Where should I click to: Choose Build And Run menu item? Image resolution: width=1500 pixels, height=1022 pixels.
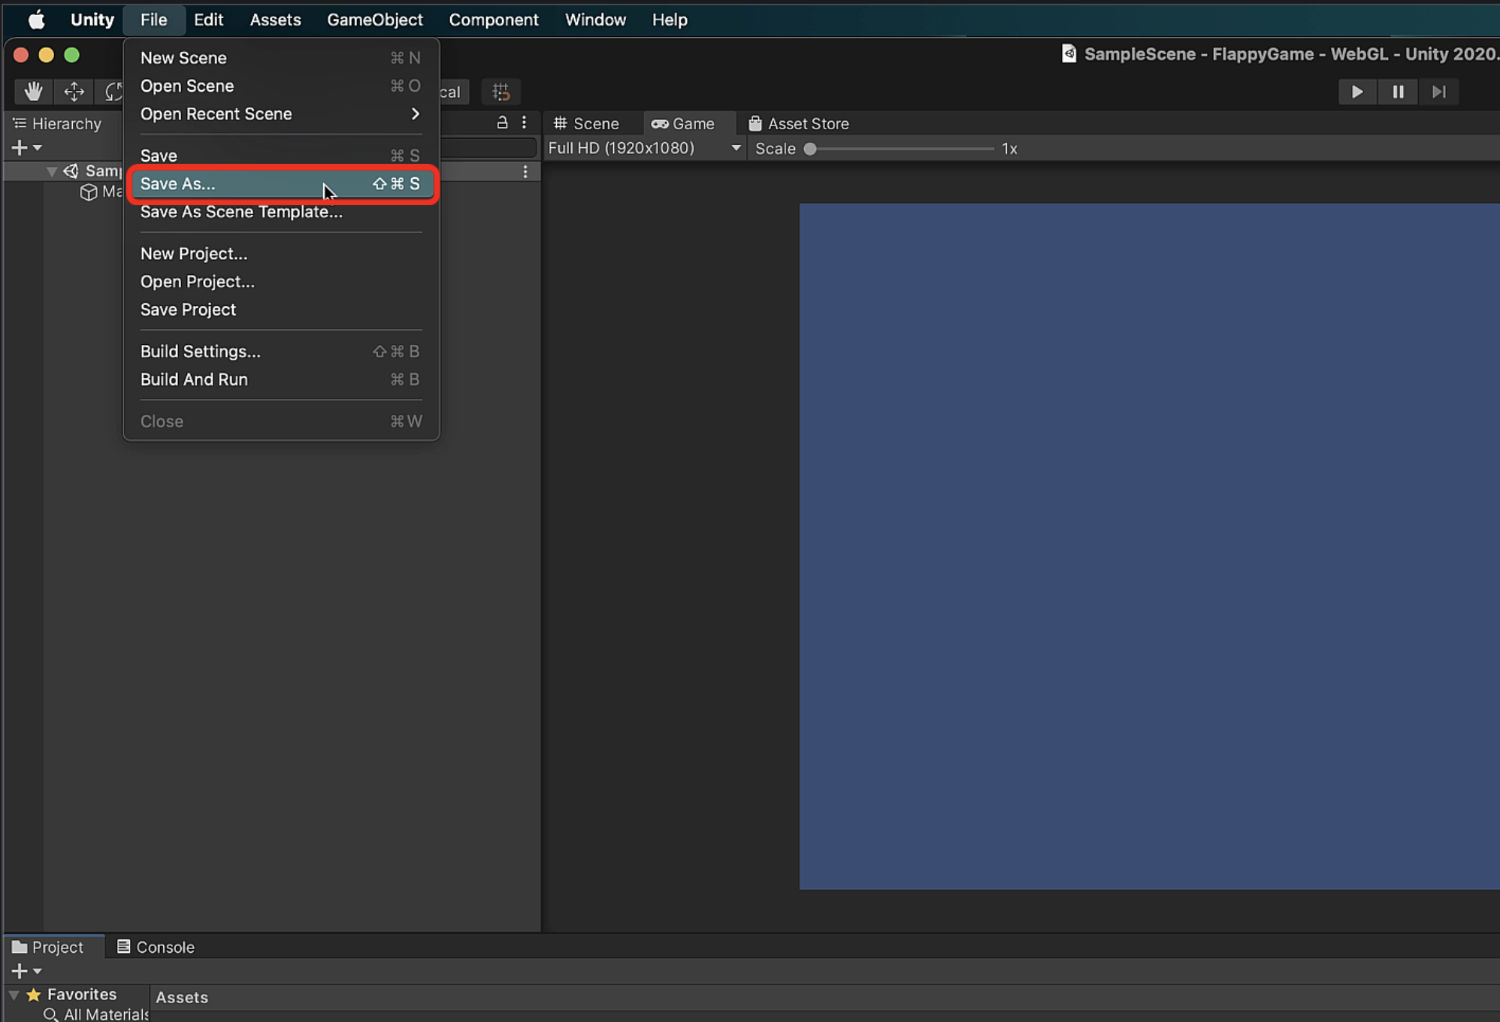pos(281,380)
